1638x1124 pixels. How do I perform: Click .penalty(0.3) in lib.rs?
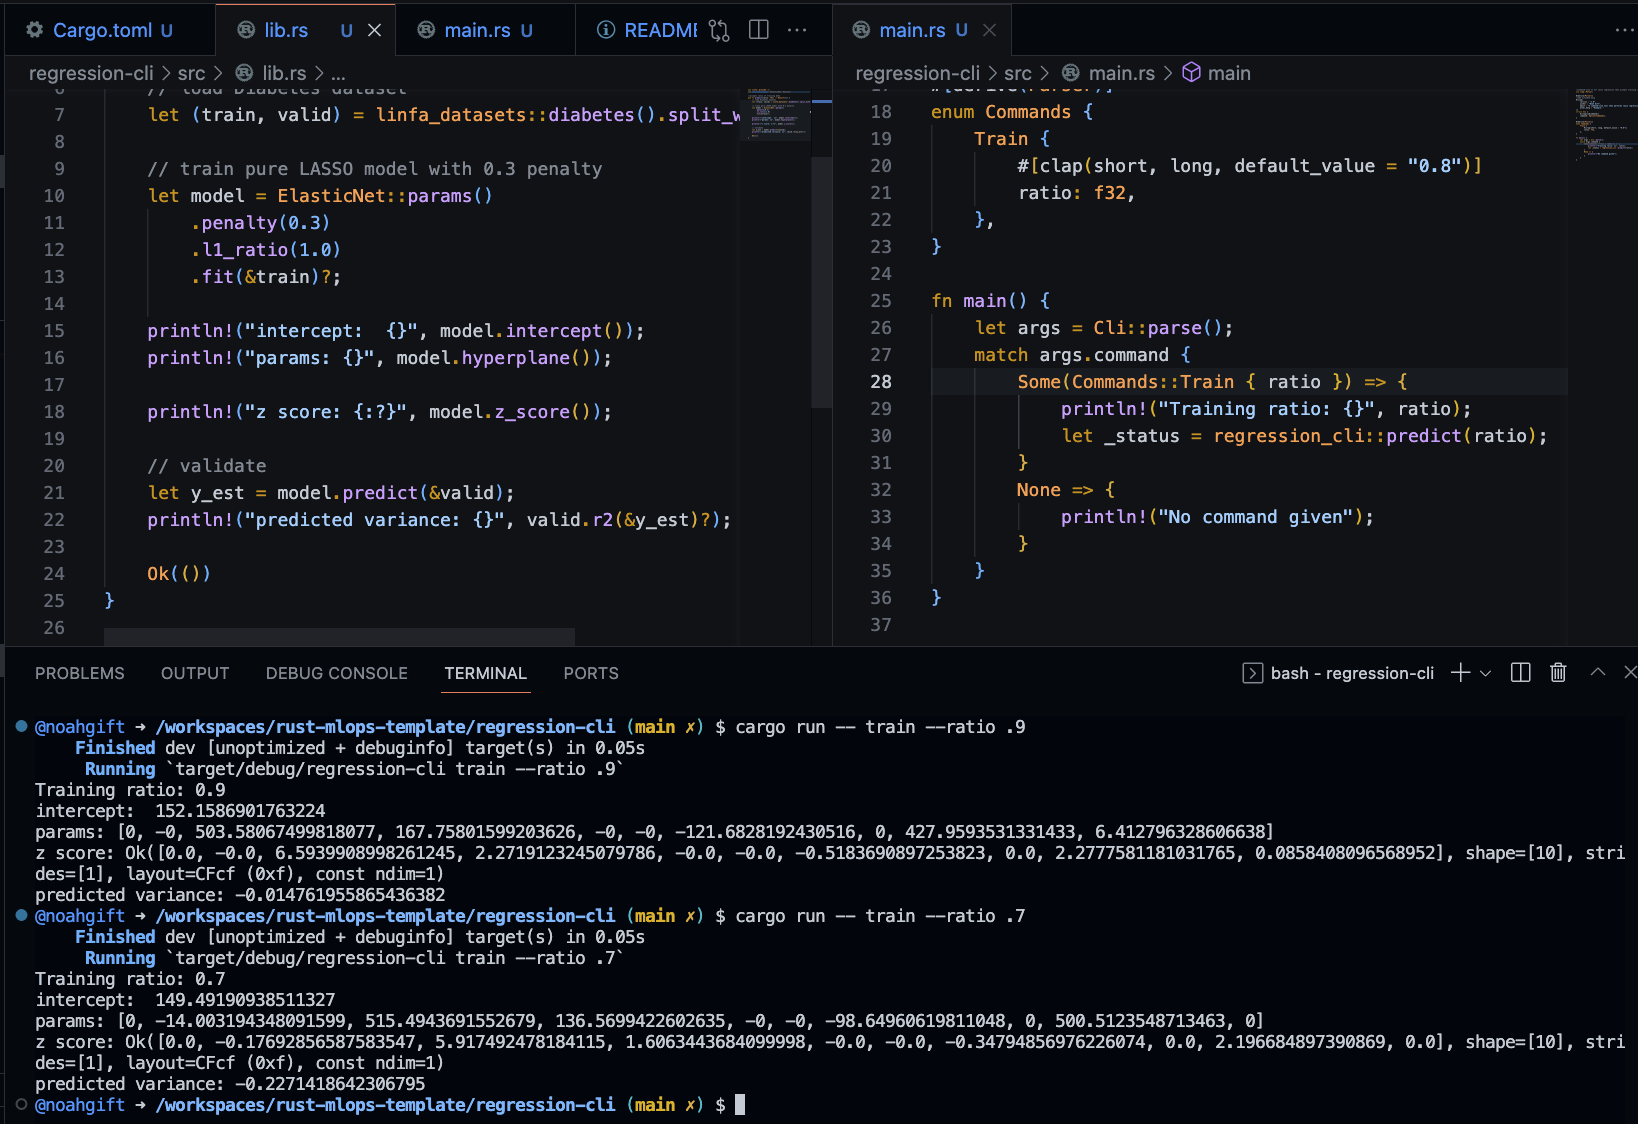260,222
